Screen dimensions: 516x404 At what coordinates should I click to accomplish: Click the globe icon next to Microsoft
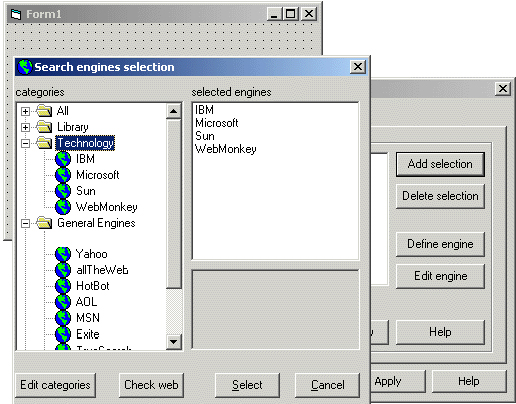coord(63,175)
